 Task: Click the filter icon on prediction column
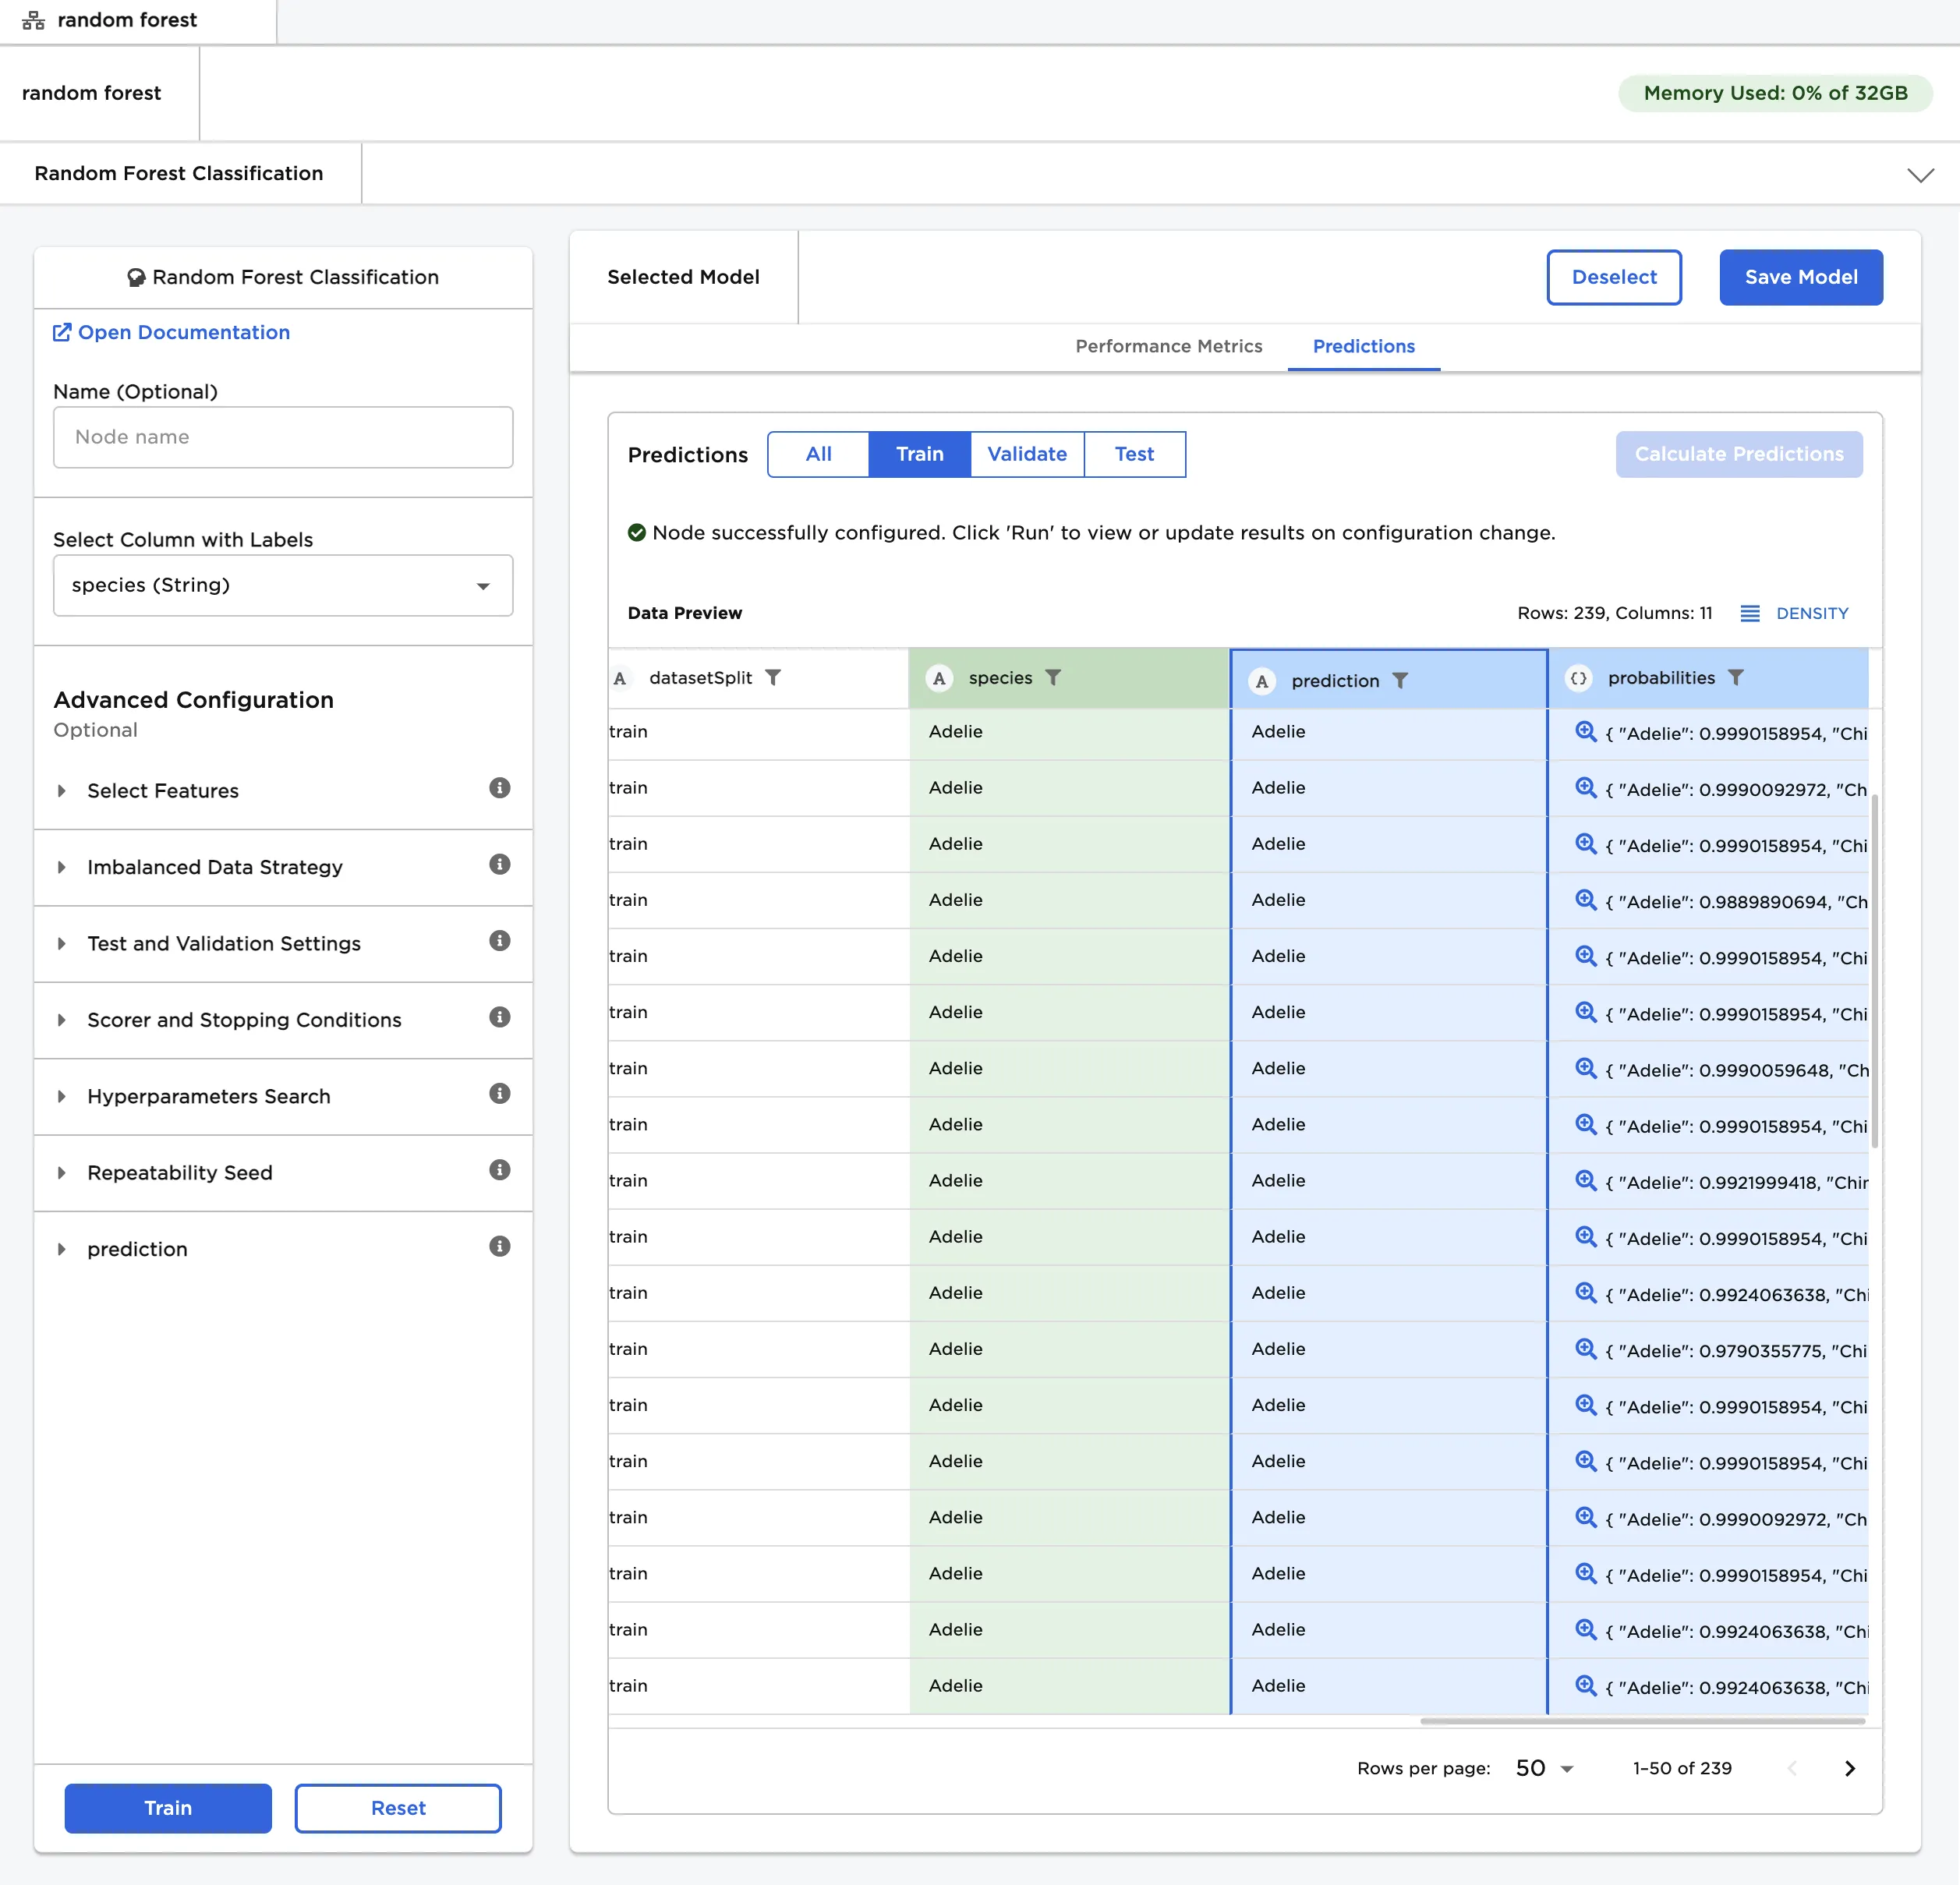tap(1400, 680)
